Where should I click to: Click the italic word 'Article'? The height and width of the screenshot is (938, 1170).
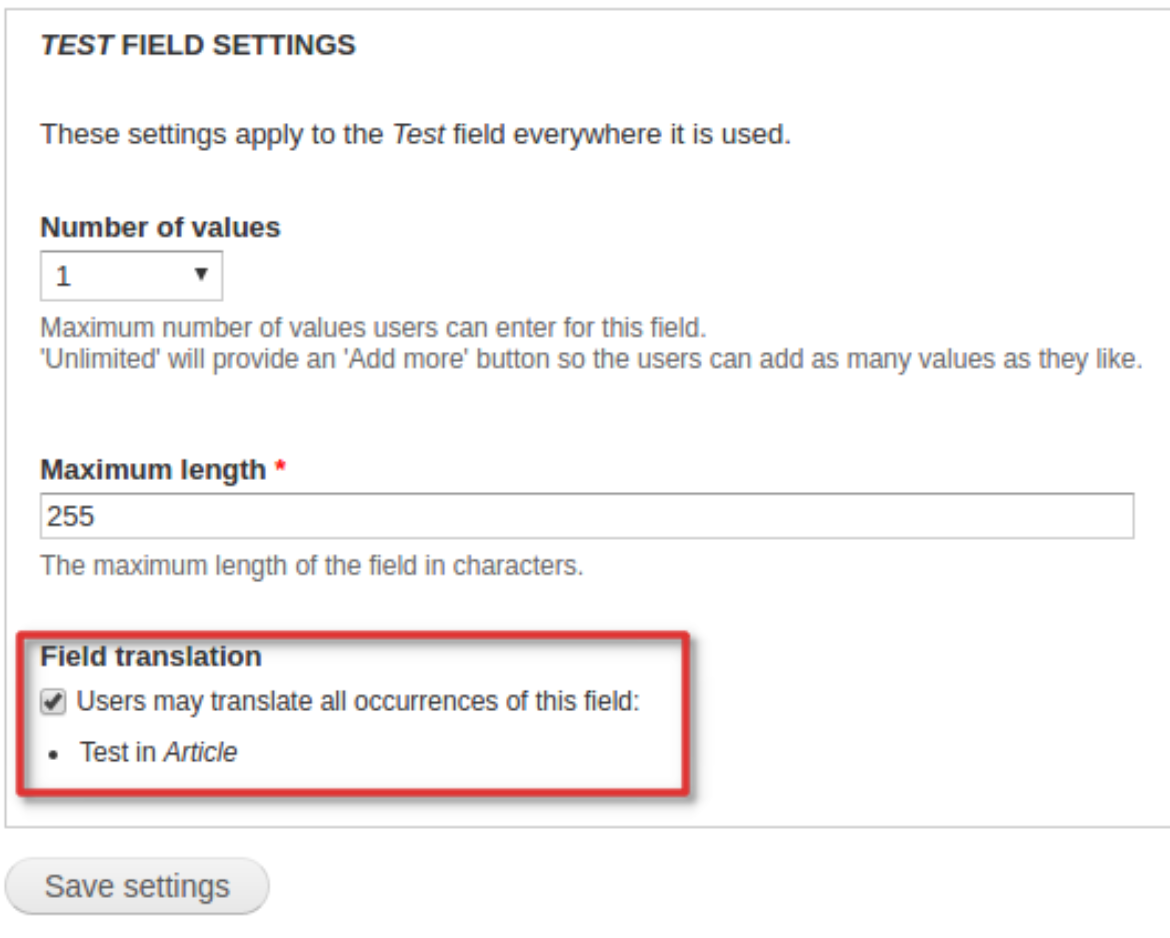200,752
